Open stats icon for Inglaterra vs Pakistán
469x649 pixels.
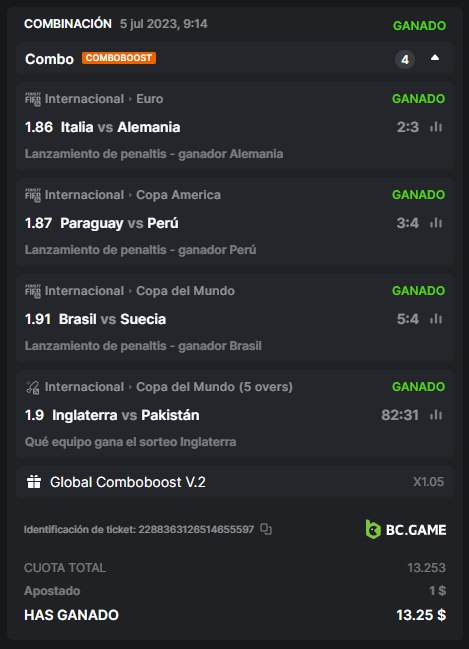pos(436,415)
